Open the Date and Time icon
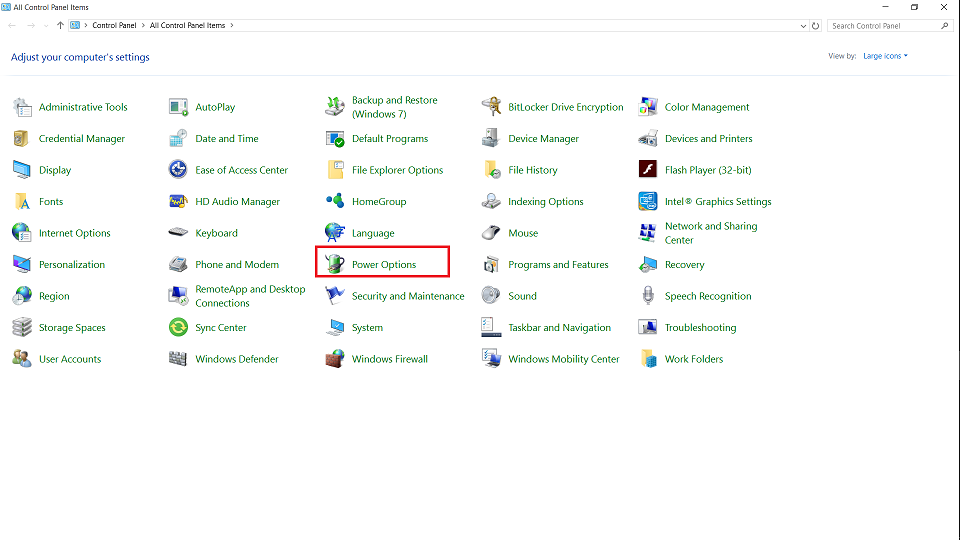Screen dimensions: 960x540 pyautogui.click(x=178, y=138)
